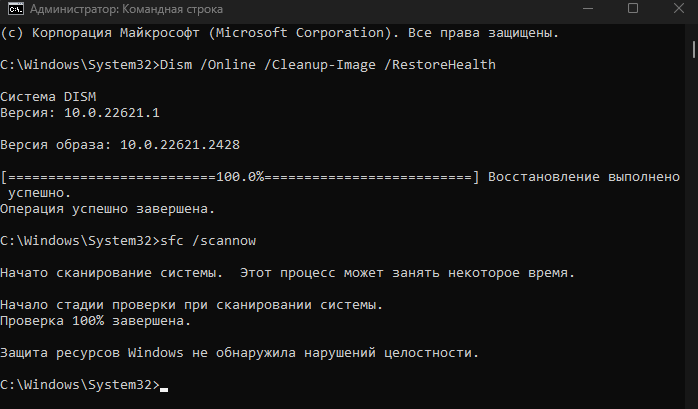Click the 'Начато сканирование системы' message
Viewport: 698px width, 409px height.
pyautogui.click(x=288, y=273)
